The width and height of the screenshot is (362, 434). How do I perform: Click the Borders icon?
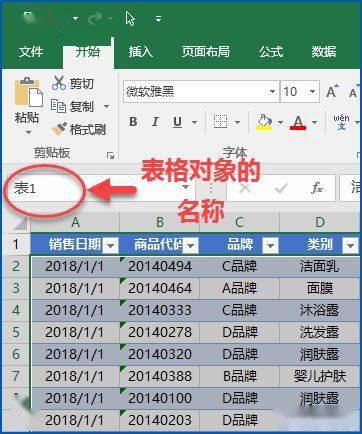[220, 122]
